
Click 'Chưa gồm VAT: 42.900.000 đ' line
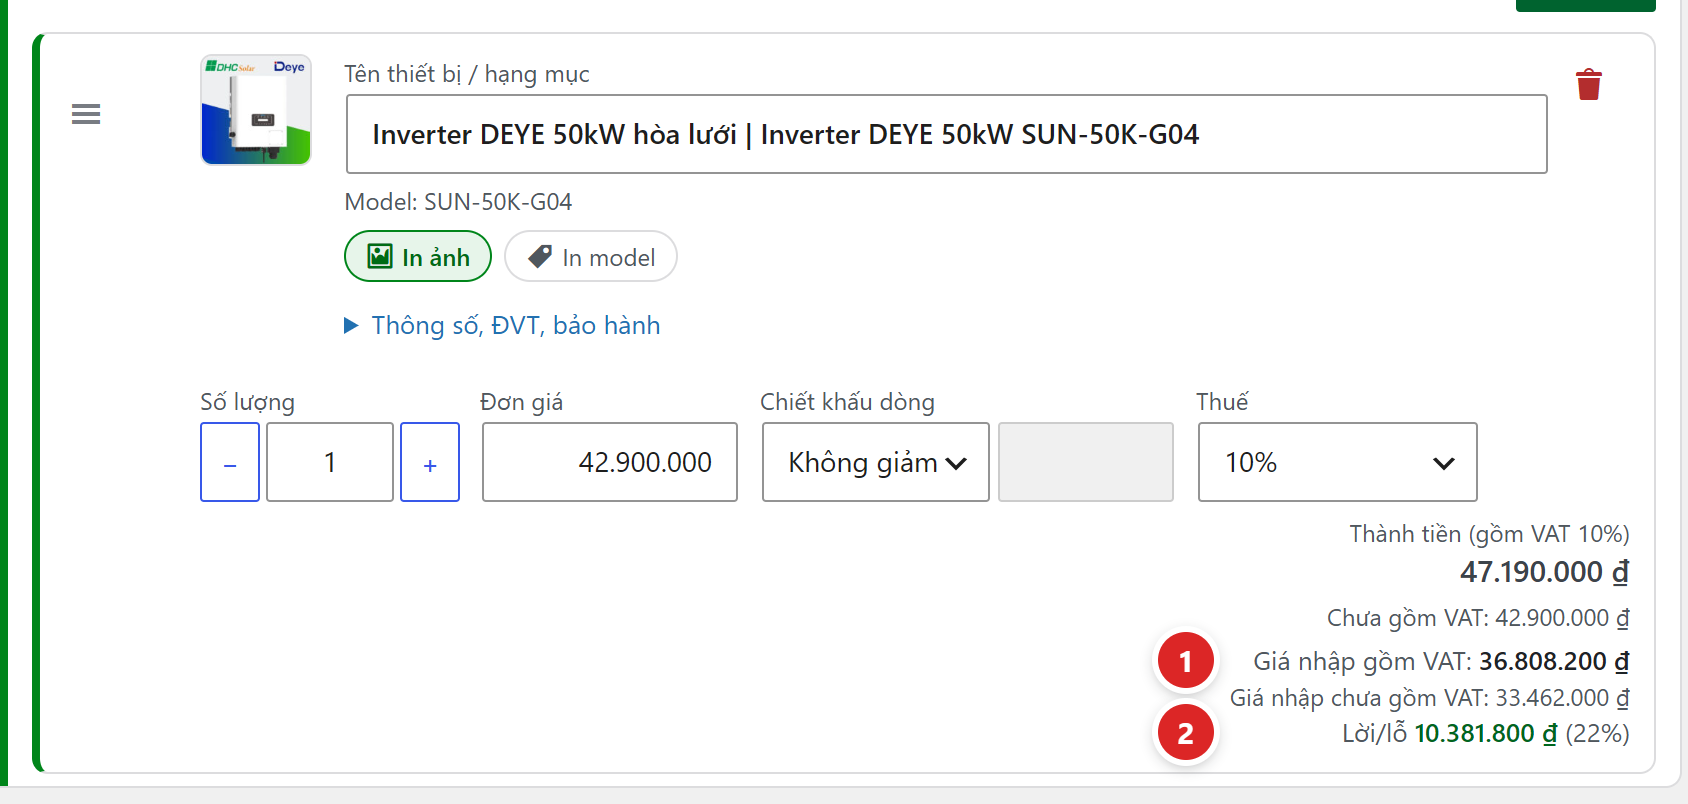pyautogui.click(x=1478, y=618)
